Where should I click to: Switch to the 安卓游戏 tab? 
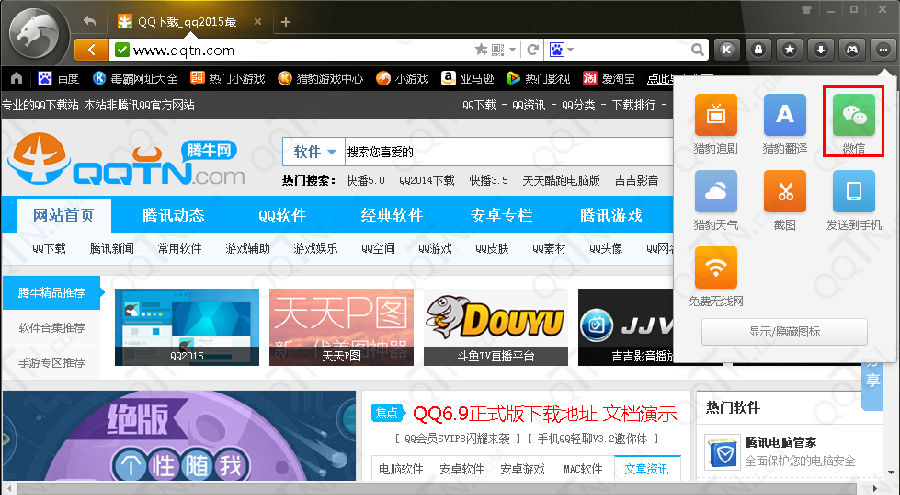522,469
